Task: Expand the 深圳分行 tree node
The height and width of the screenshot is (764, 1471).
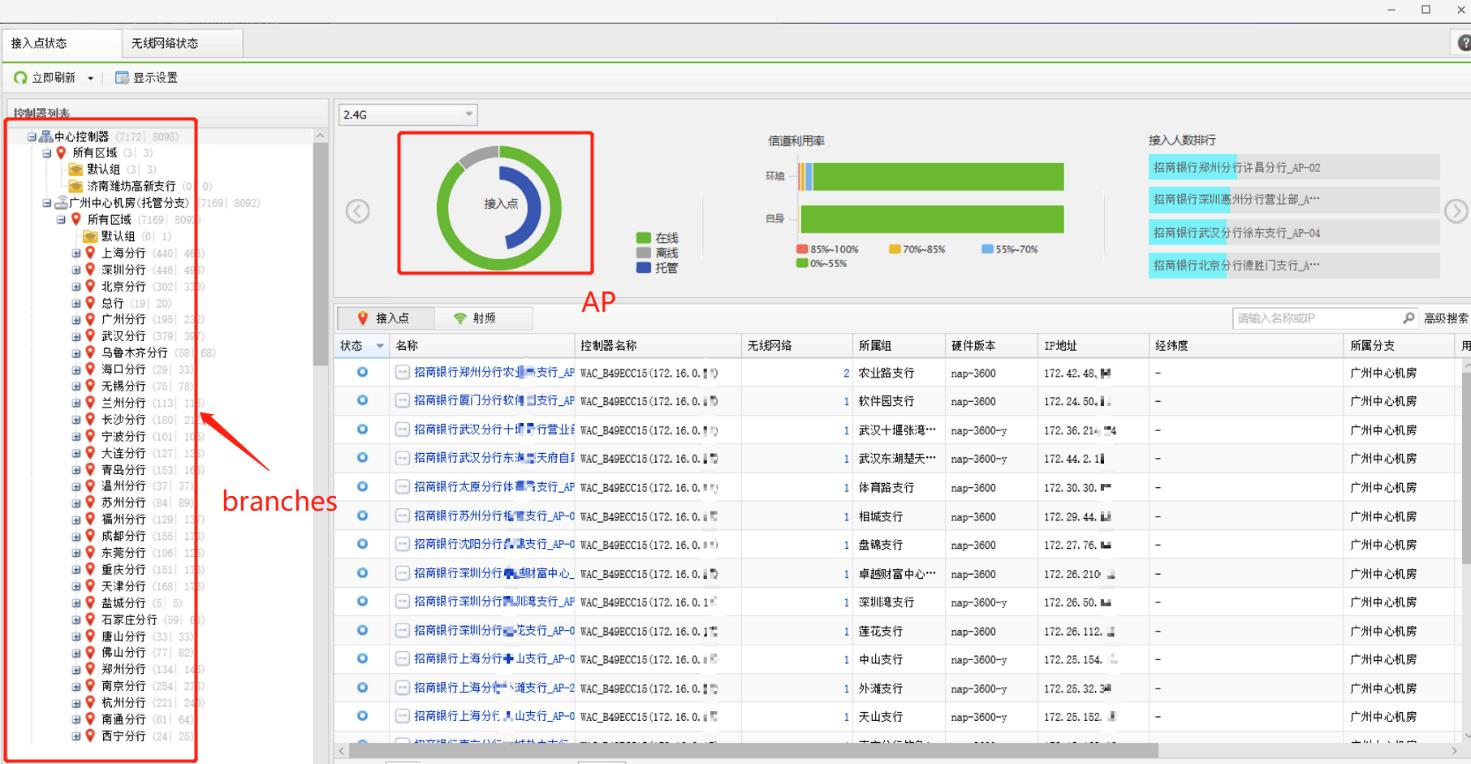Action: [x=76, y=270]
